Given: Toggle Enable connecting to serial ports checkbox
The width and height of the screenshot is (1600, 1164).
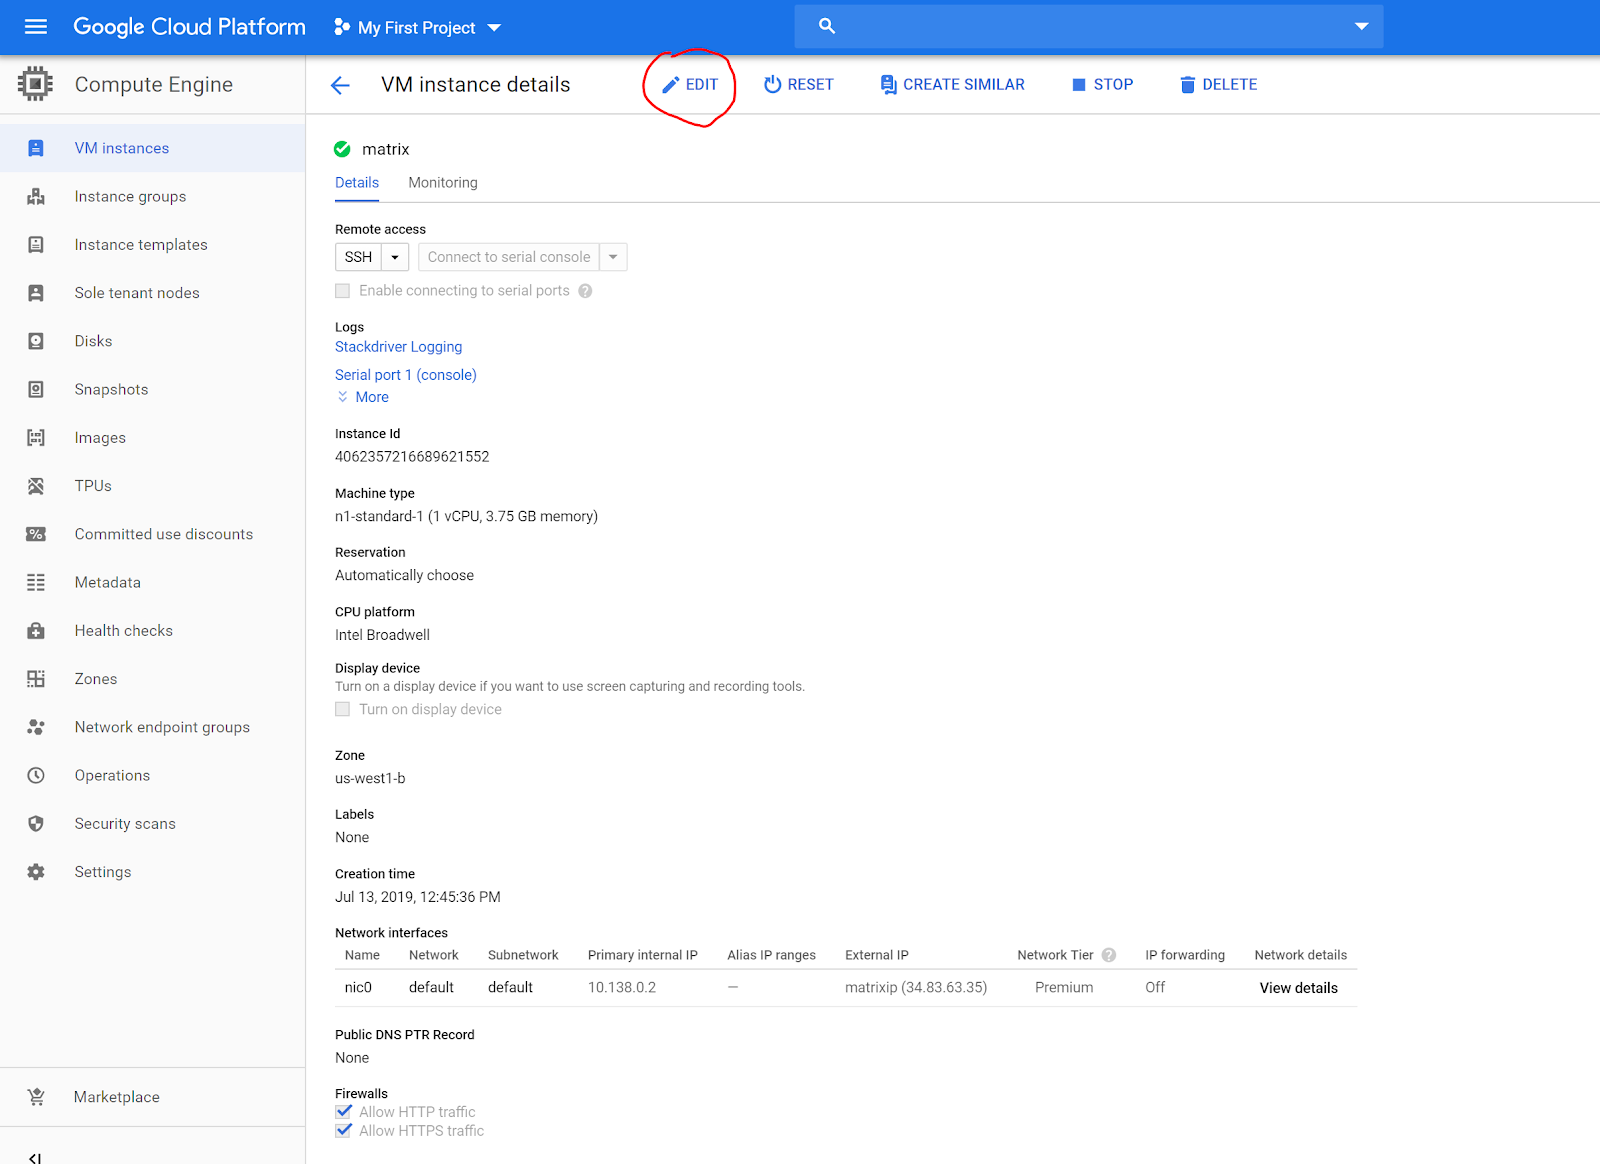Looking at the screenshot, I should (x=343, y=291).
